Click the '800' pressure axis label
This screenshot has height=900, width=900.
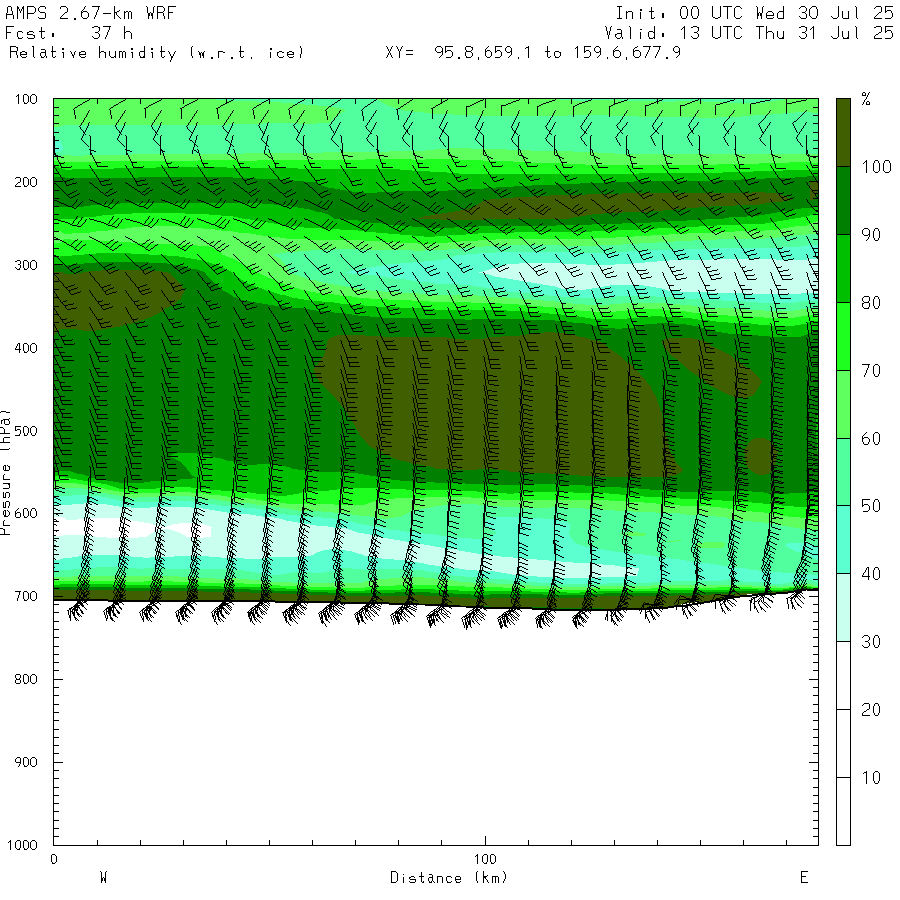click(x=26, y=679)
